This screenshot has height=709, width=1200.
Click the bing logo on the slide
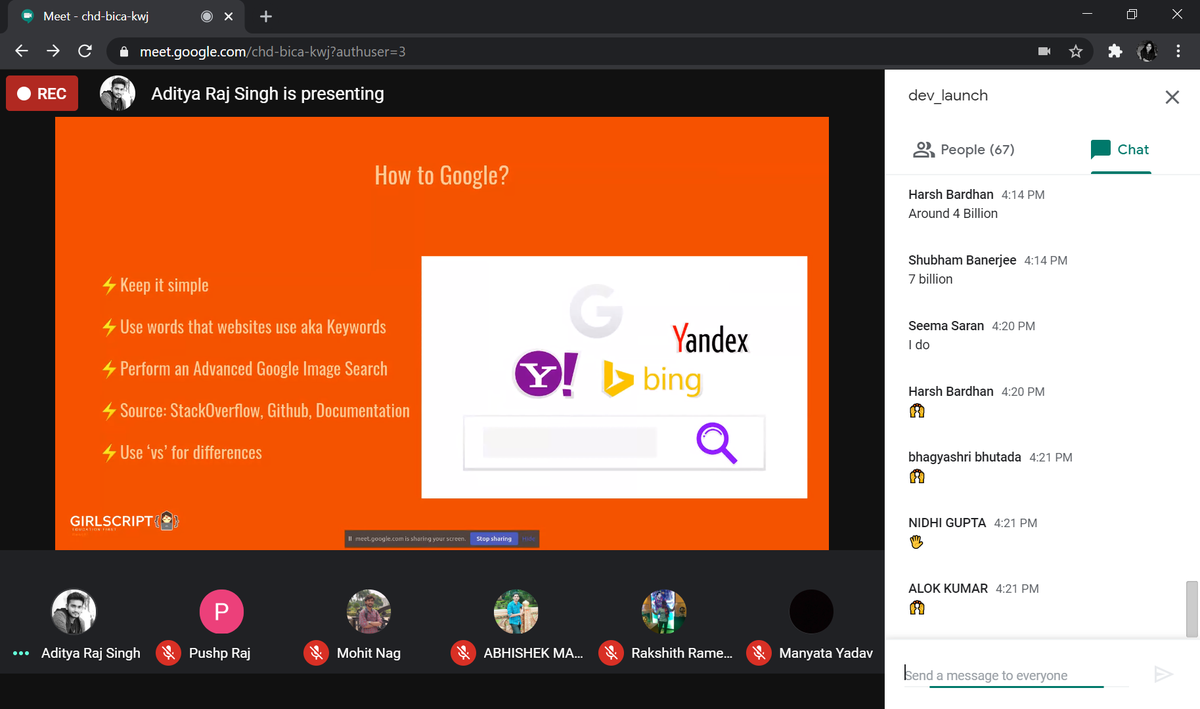click(x=653, y=379)
